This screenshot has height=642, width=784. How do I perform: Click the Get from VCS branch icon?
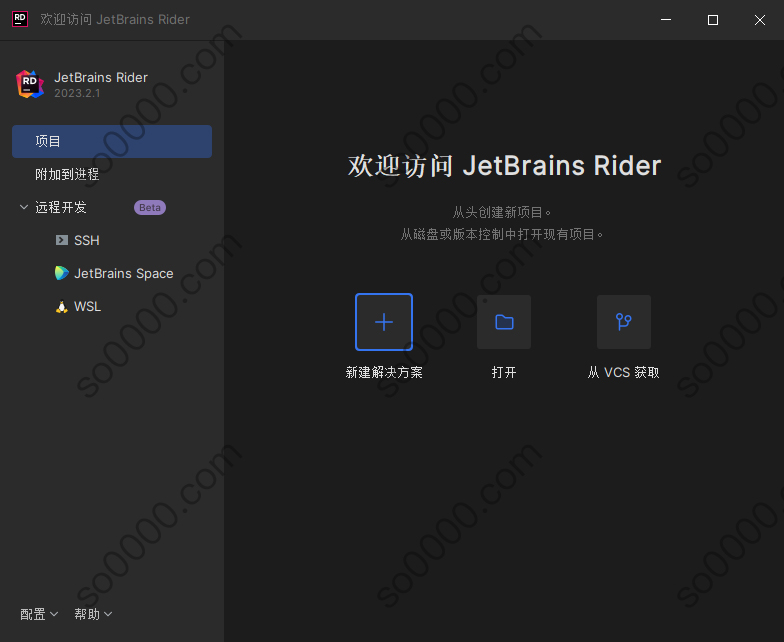point(624,322)
